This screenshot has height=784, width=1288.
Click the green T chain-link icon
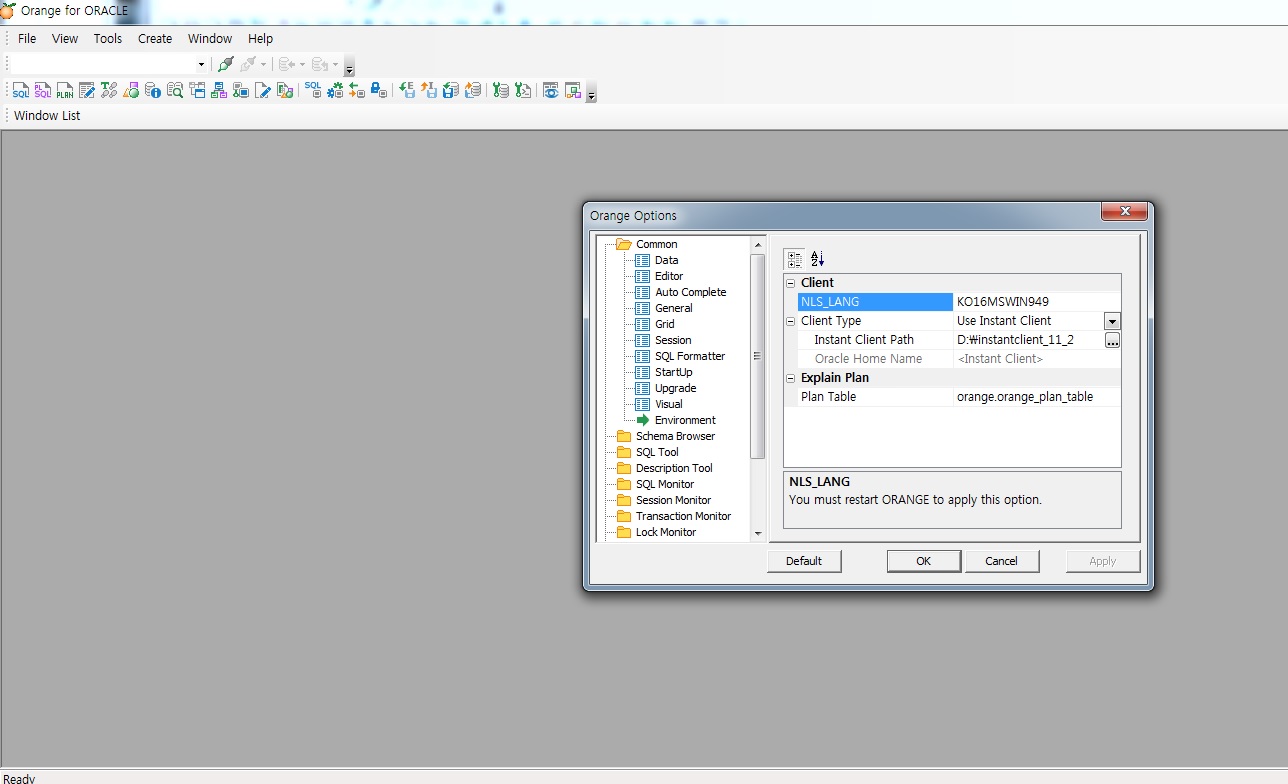tap(109, 90)
